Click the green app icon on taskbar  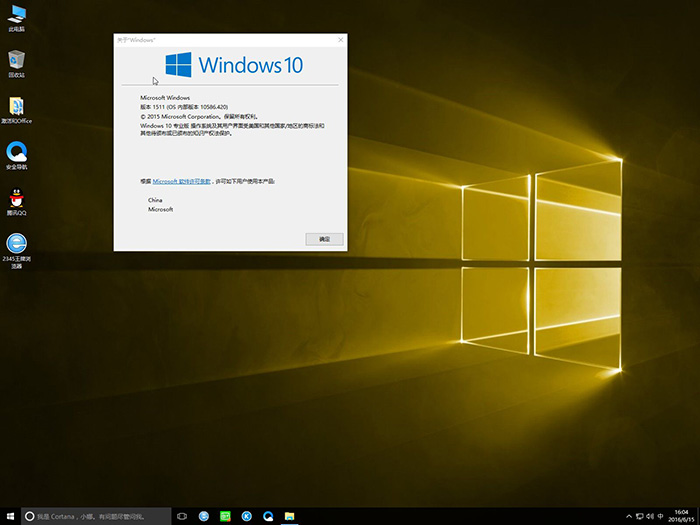[x=225, y=516]
